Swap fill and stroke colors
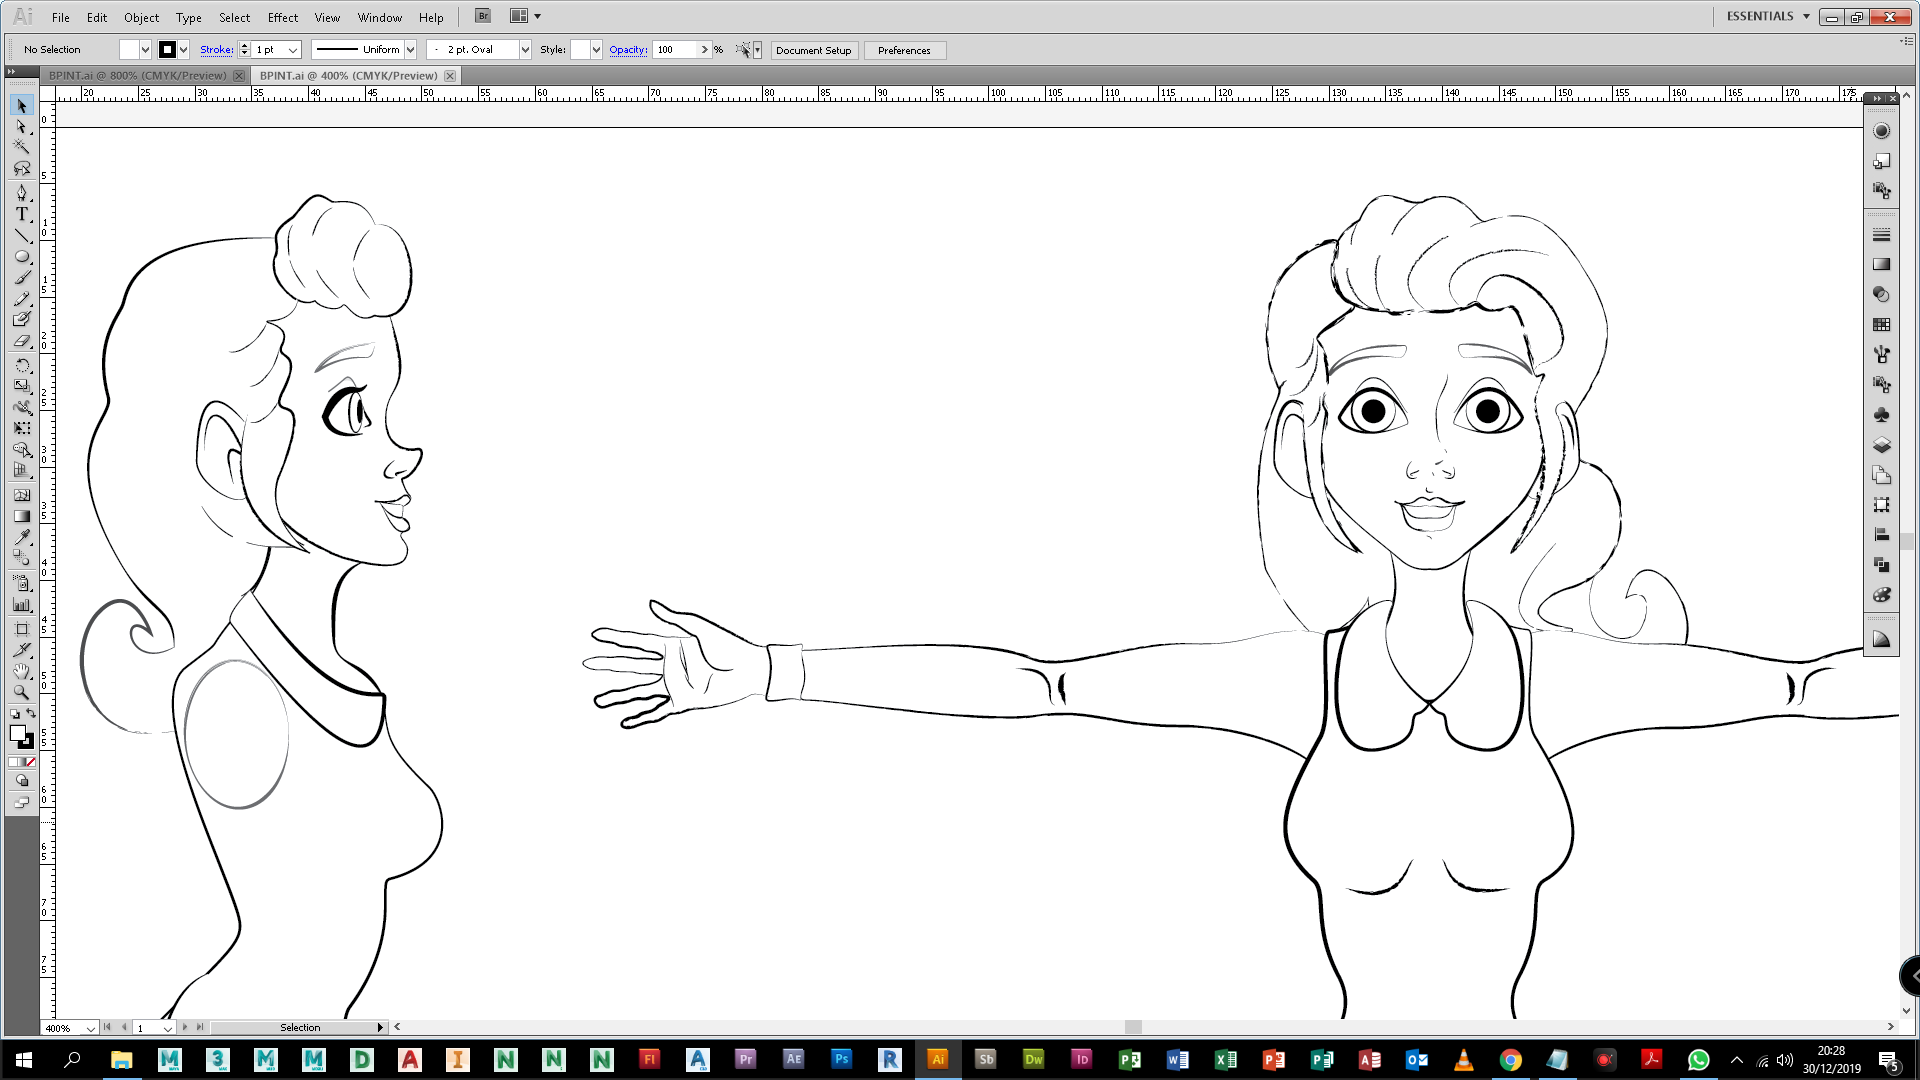1920x1080 pixels. [x=31, y=713]
